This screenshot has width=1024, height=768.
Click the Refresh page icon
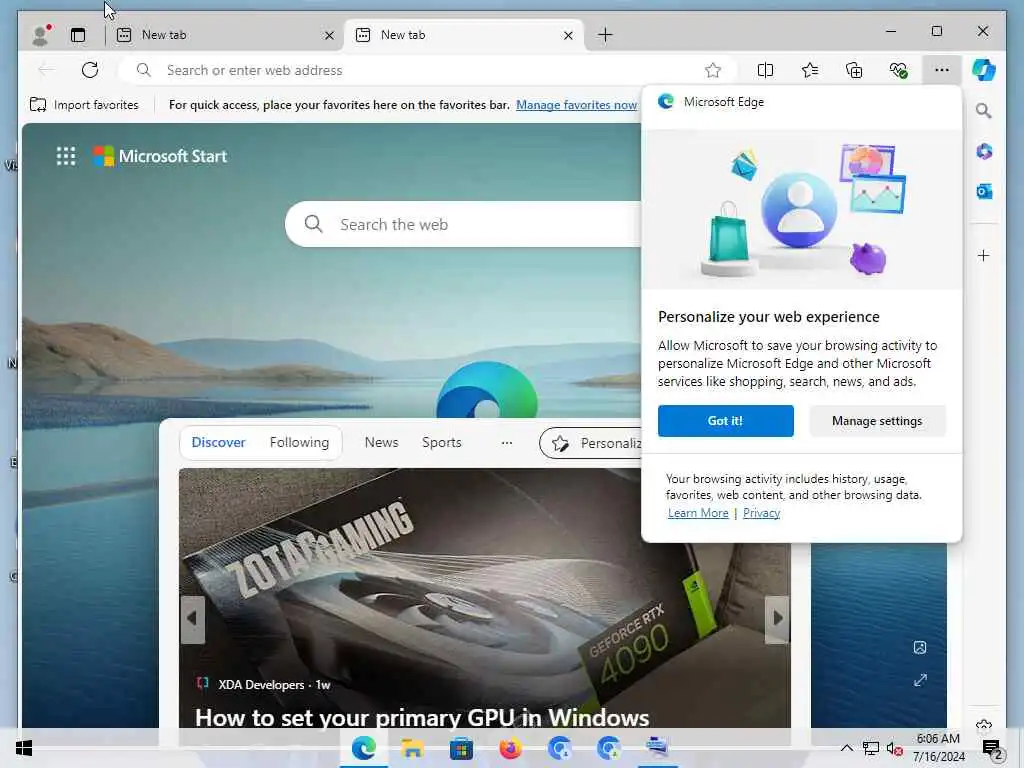[x=89, y=70]
